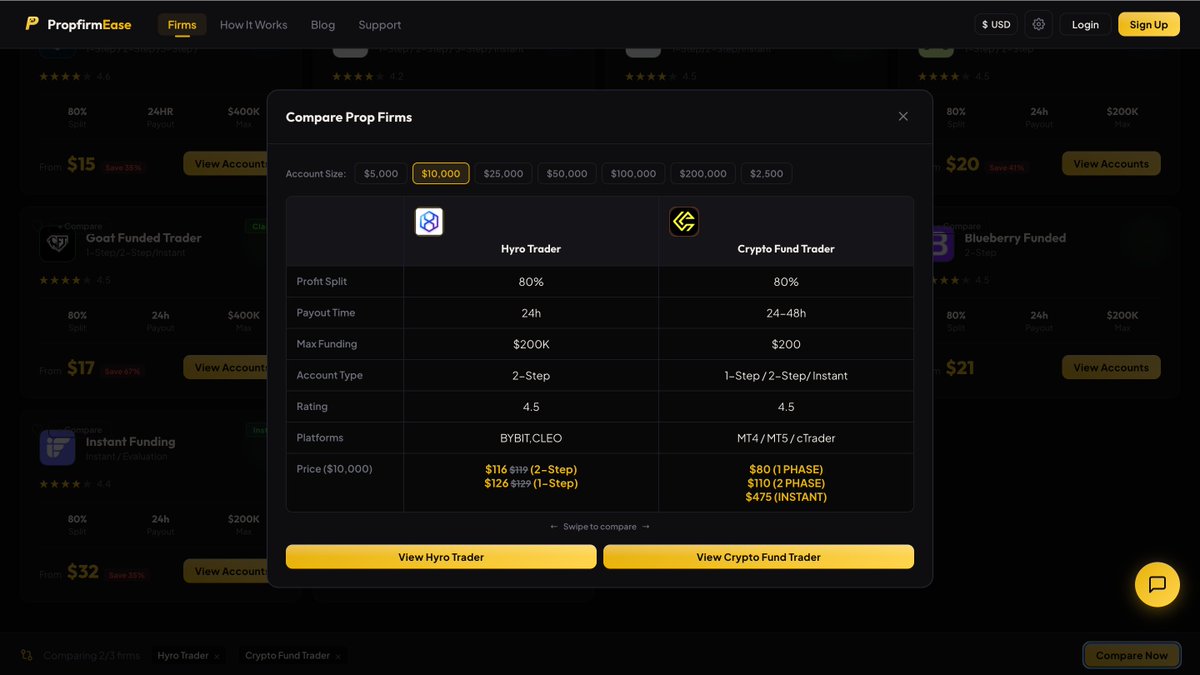Screen dimensions: 1200x675
Task: Click the Instant Funding firm logo
Action: (57, 447)
